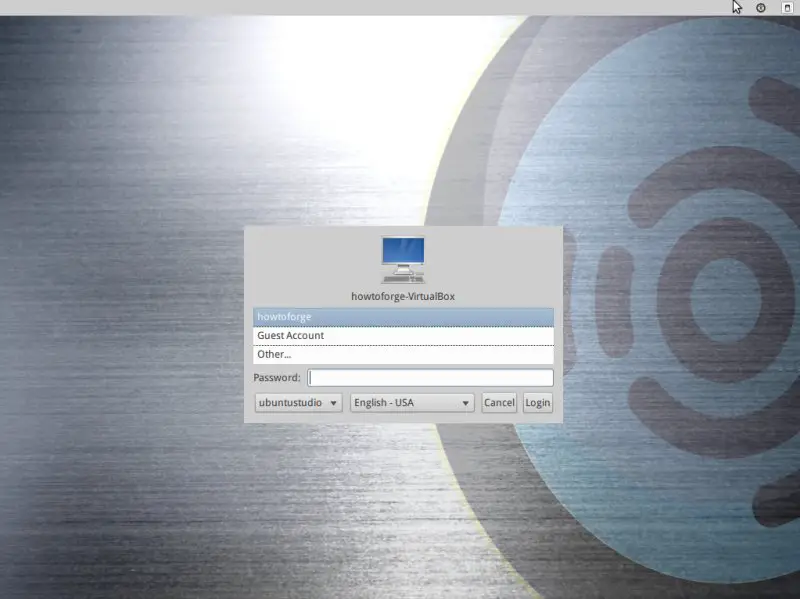Image resolution: width=800 pixels, height=599 pixels.
Task: Click the computer icon above howtoforge-VirtualBox
Action: coord(403,260)
